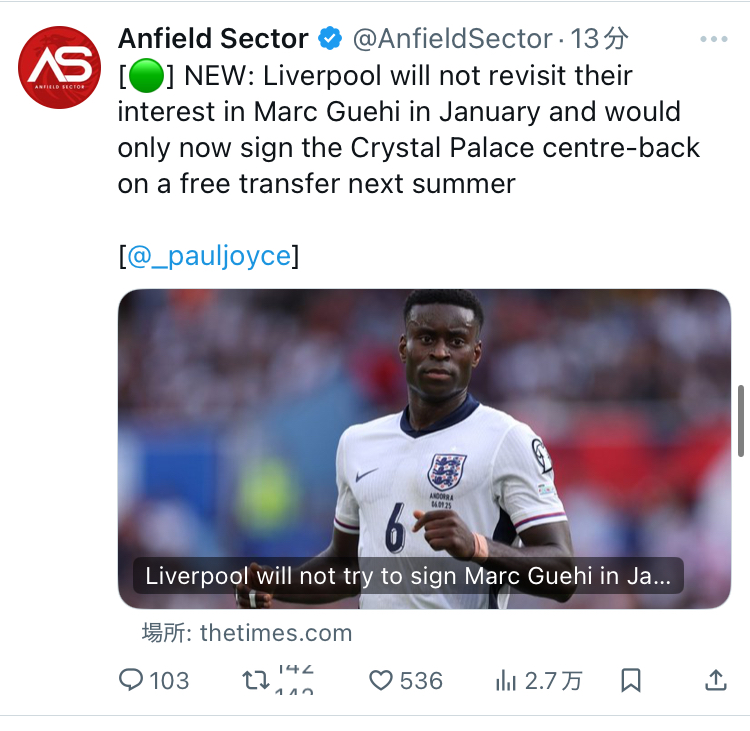Click the vertical scrollbar thumb
This screenshot has height=731, width=750.
(x=741, y=420)
